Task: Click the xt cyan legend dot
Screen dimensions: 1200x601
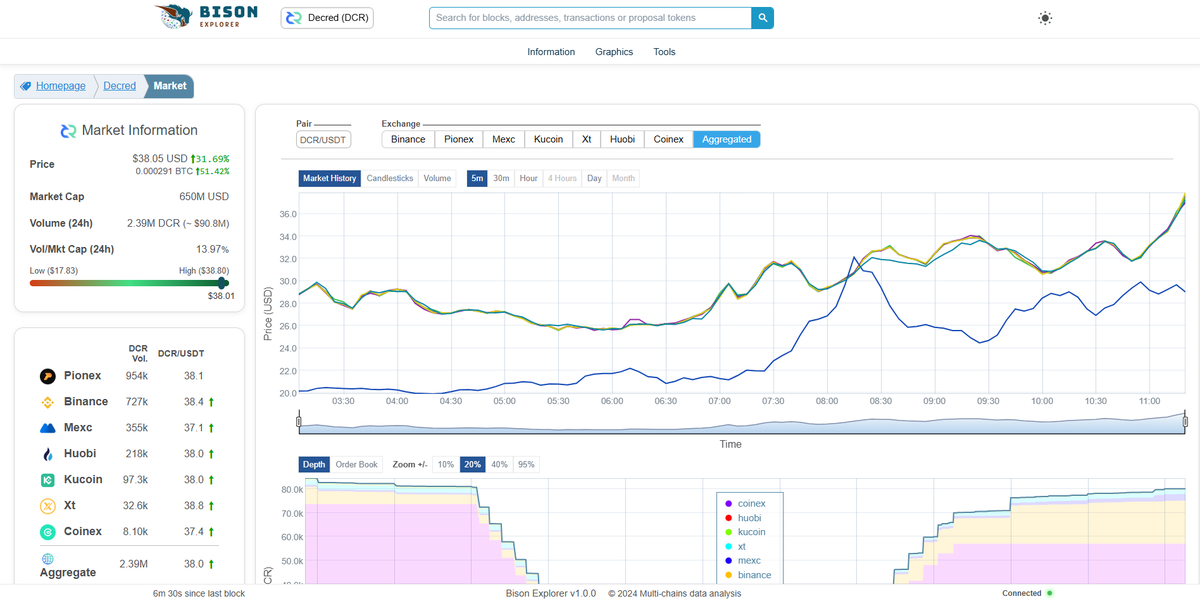Action: [x=728, y=547]
